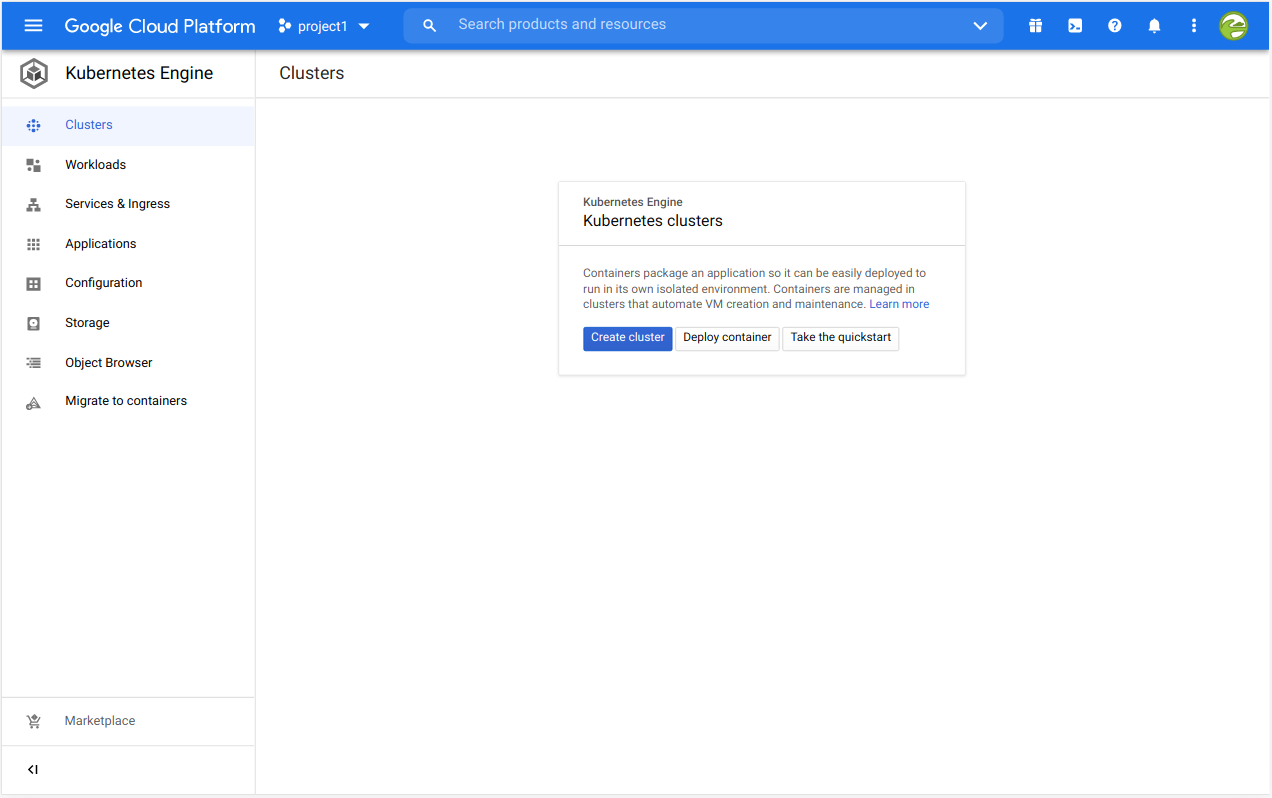Select the Migrate to containers icon
The height and width of the screenshot is (798, 1272).
pyautogui.click(x=33, y=402)
